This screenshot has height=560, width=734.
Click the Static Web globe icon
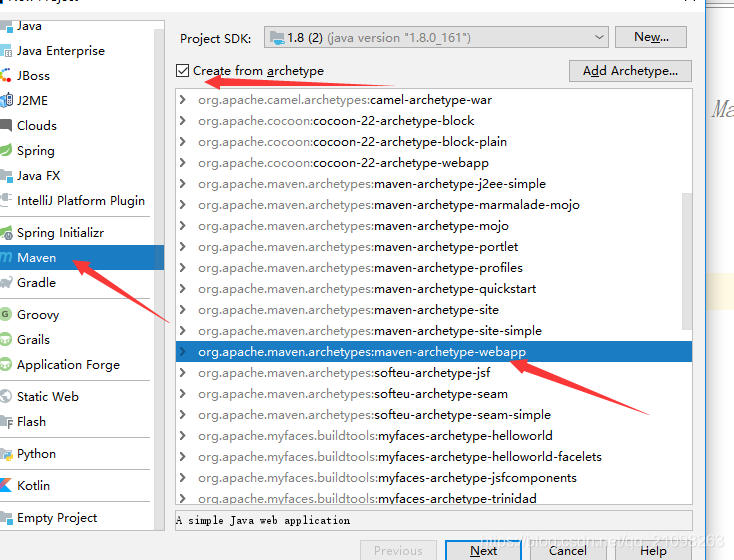click(6, 397)
